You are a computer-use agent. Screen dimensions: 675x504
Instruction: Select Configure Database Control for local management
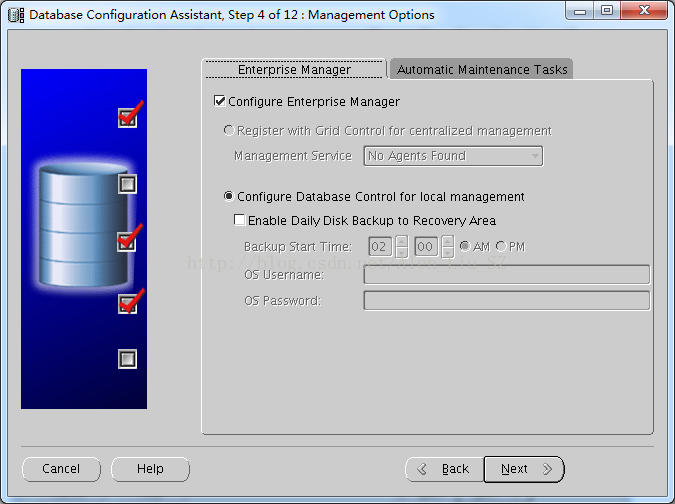pyautogui.click(x=229, y=196)
